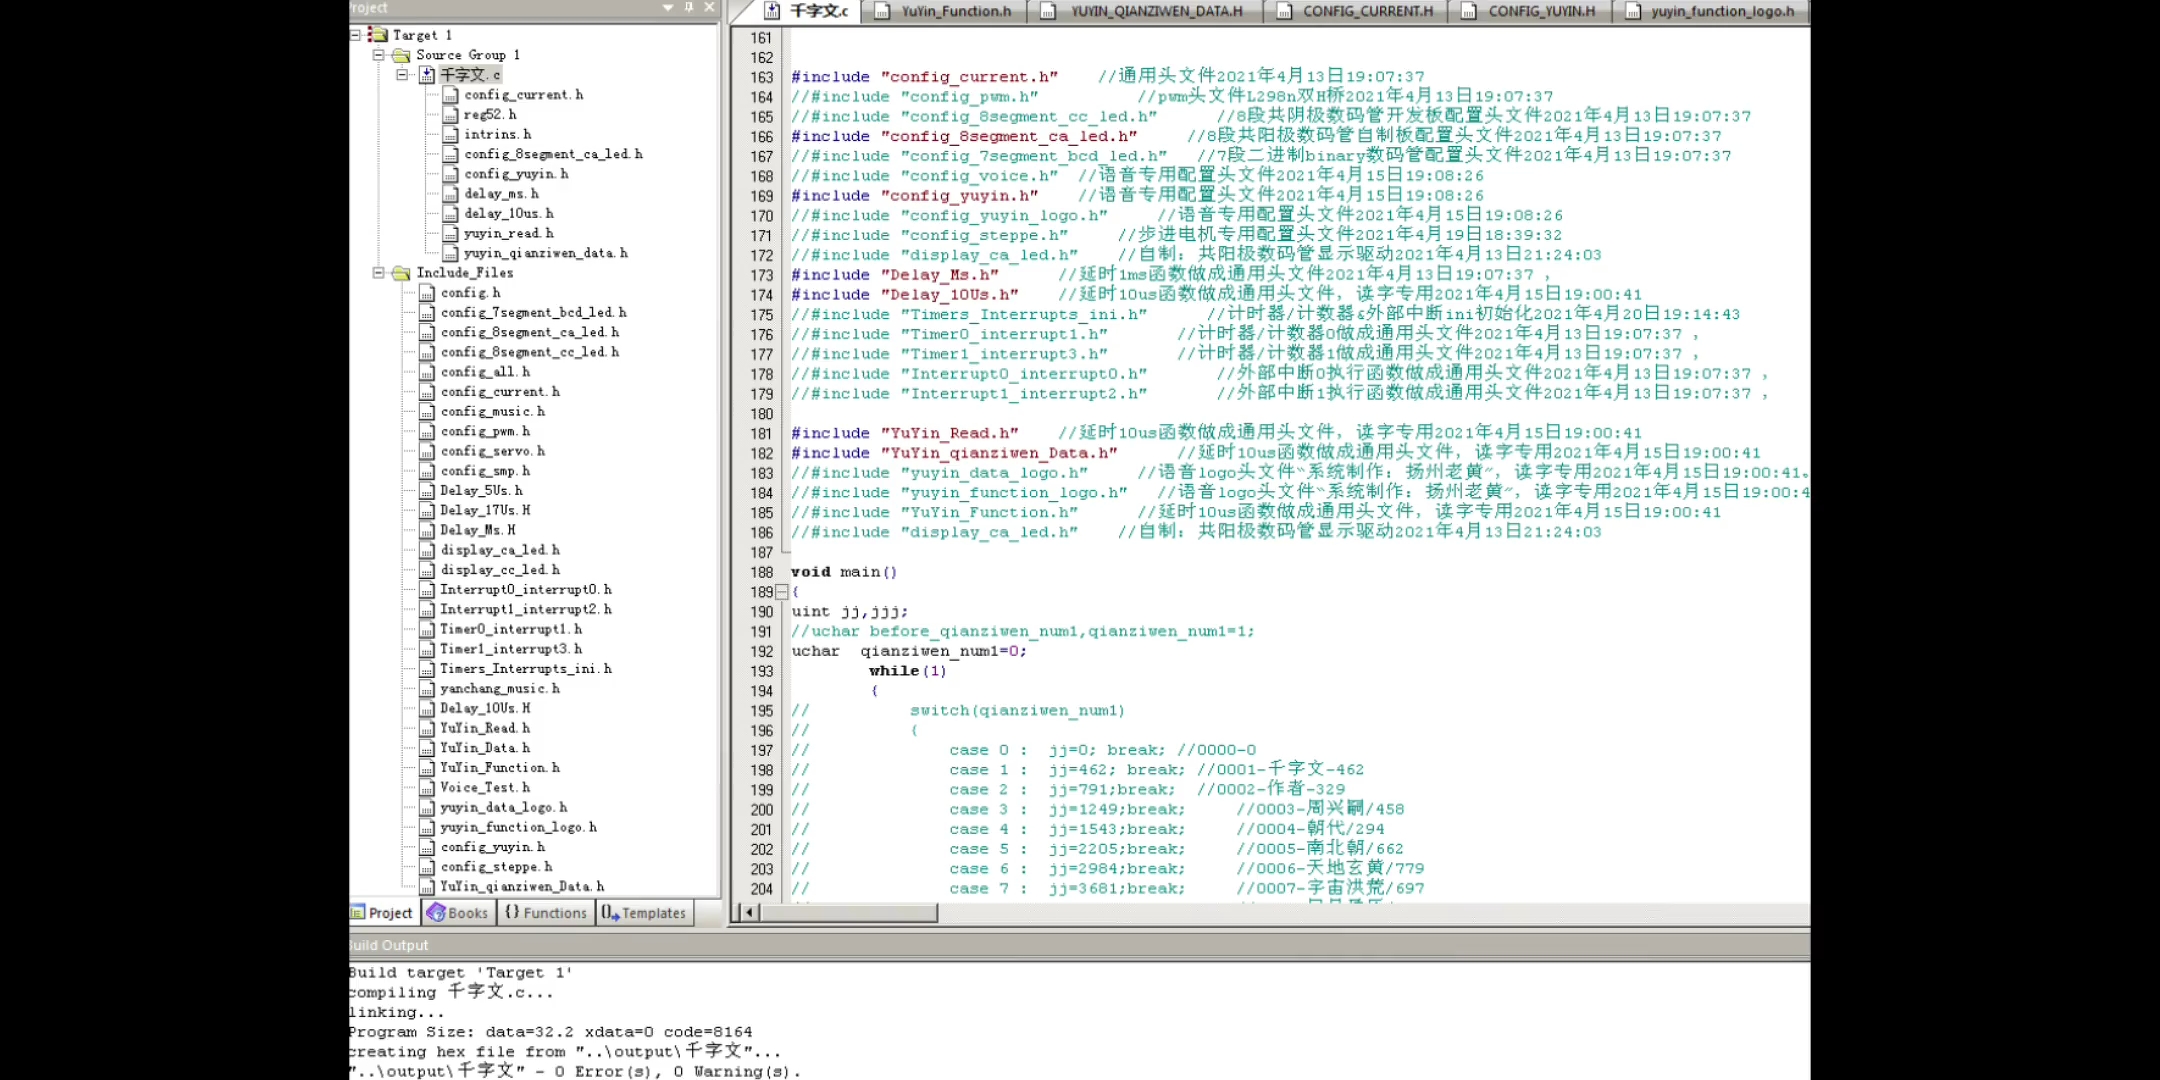Collapse the 千字文.c file dependencies
2160x1080 pixels.
402,75
